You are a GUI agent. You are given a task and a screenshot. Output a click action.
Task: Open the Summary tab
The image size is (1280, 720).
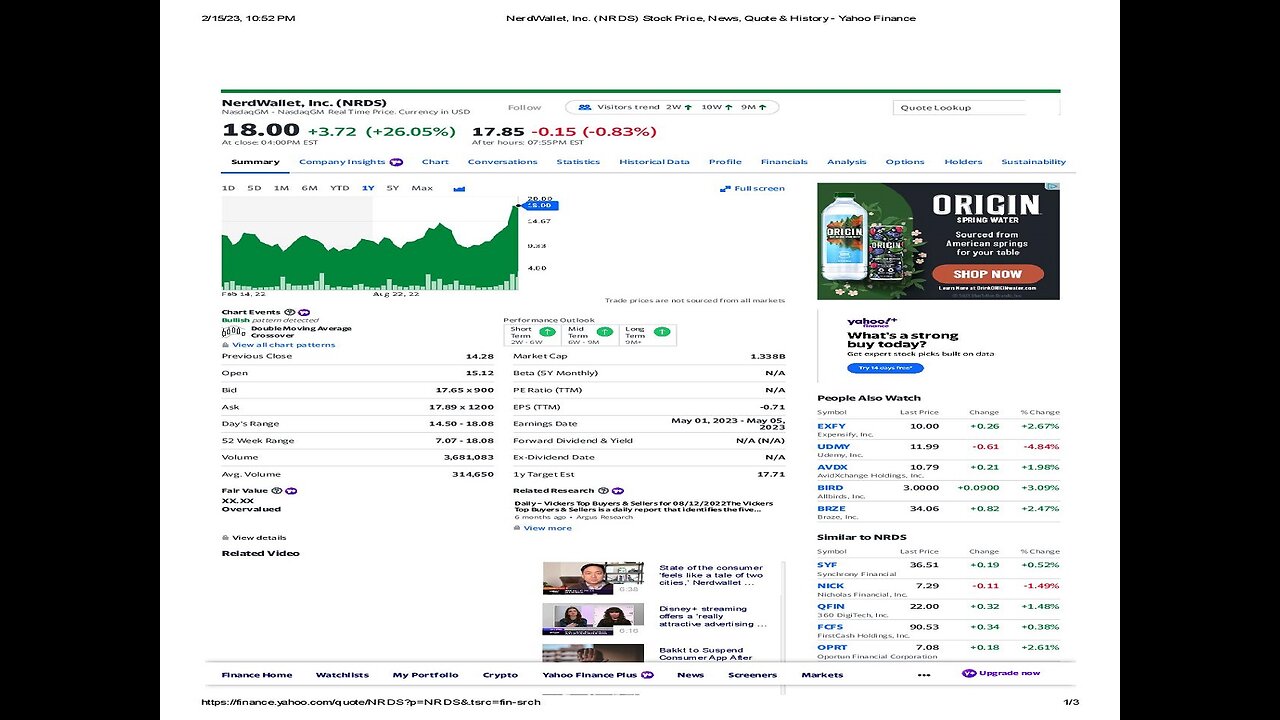(255, 162)
